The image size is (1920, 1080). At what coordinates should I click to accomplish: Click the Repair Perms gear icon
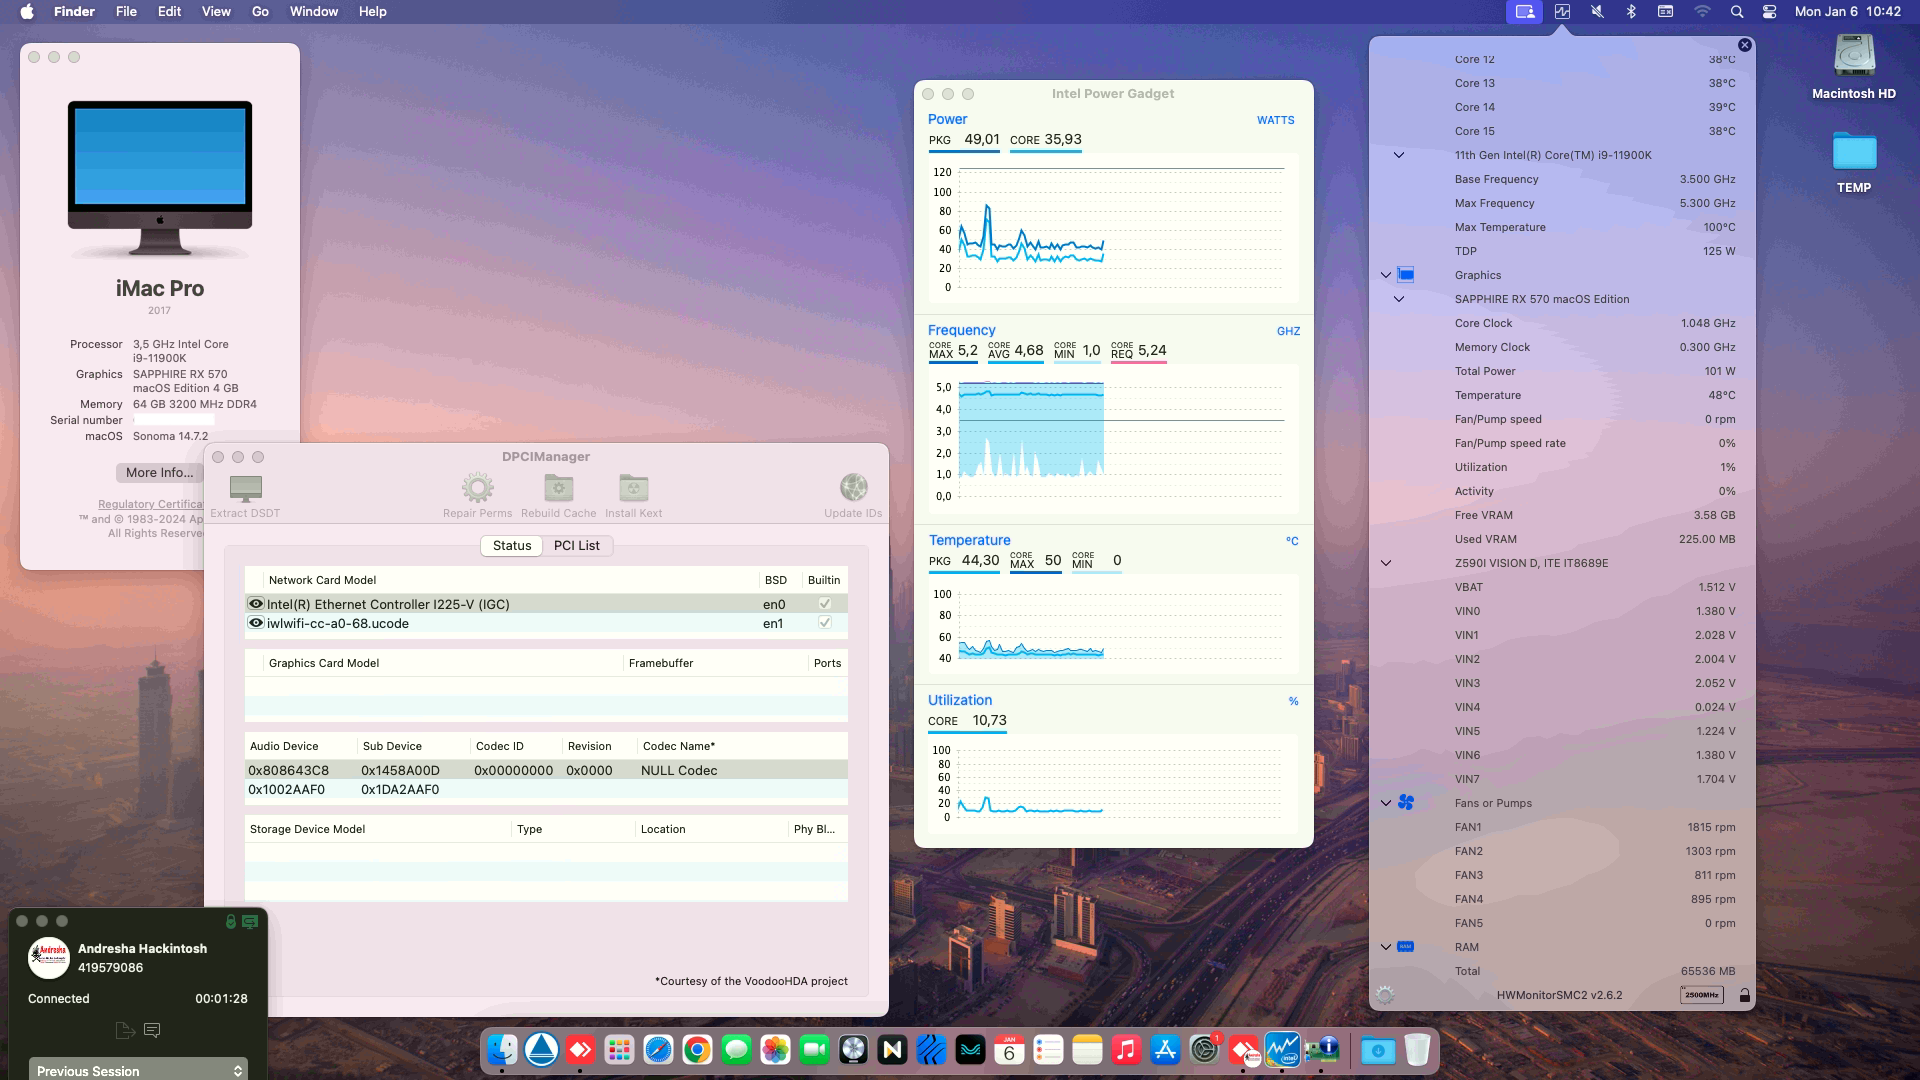click(x=477, y=488)
